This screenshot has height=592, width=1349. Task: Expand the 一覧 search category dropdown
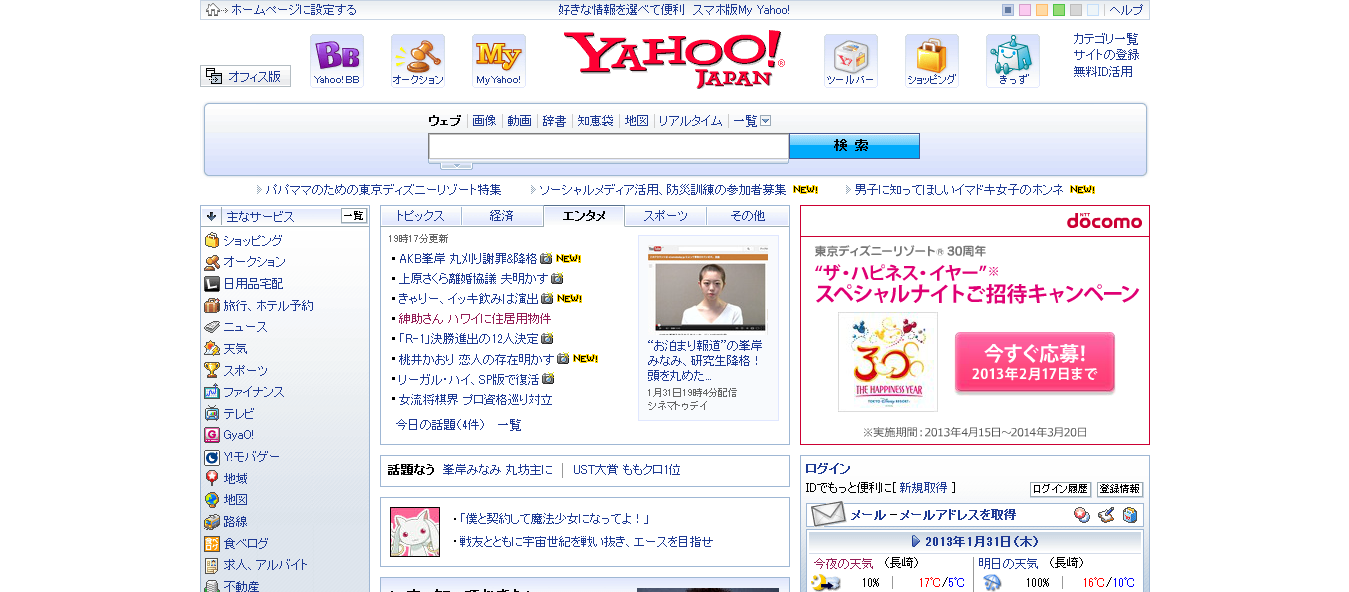point(765,121)
